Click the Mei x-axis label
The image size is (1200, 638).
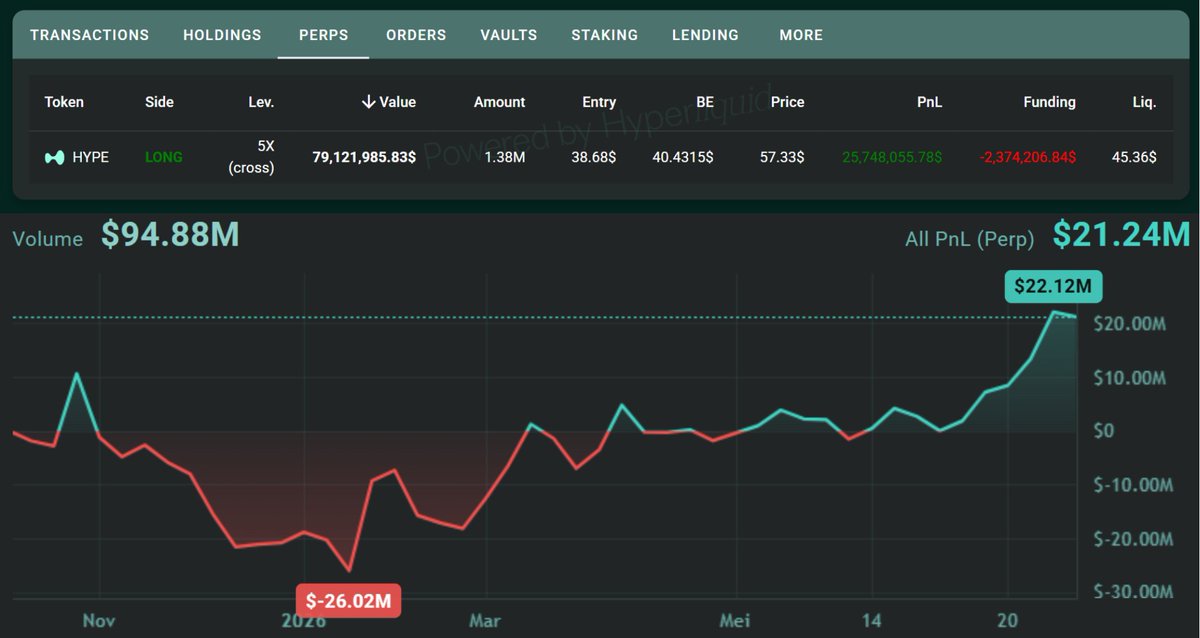735,620
